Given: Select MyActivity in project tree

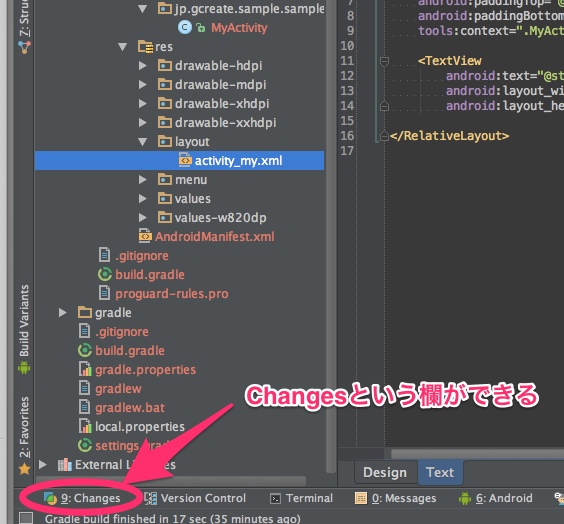Looking at the screenshot, I should click(239, 28).
